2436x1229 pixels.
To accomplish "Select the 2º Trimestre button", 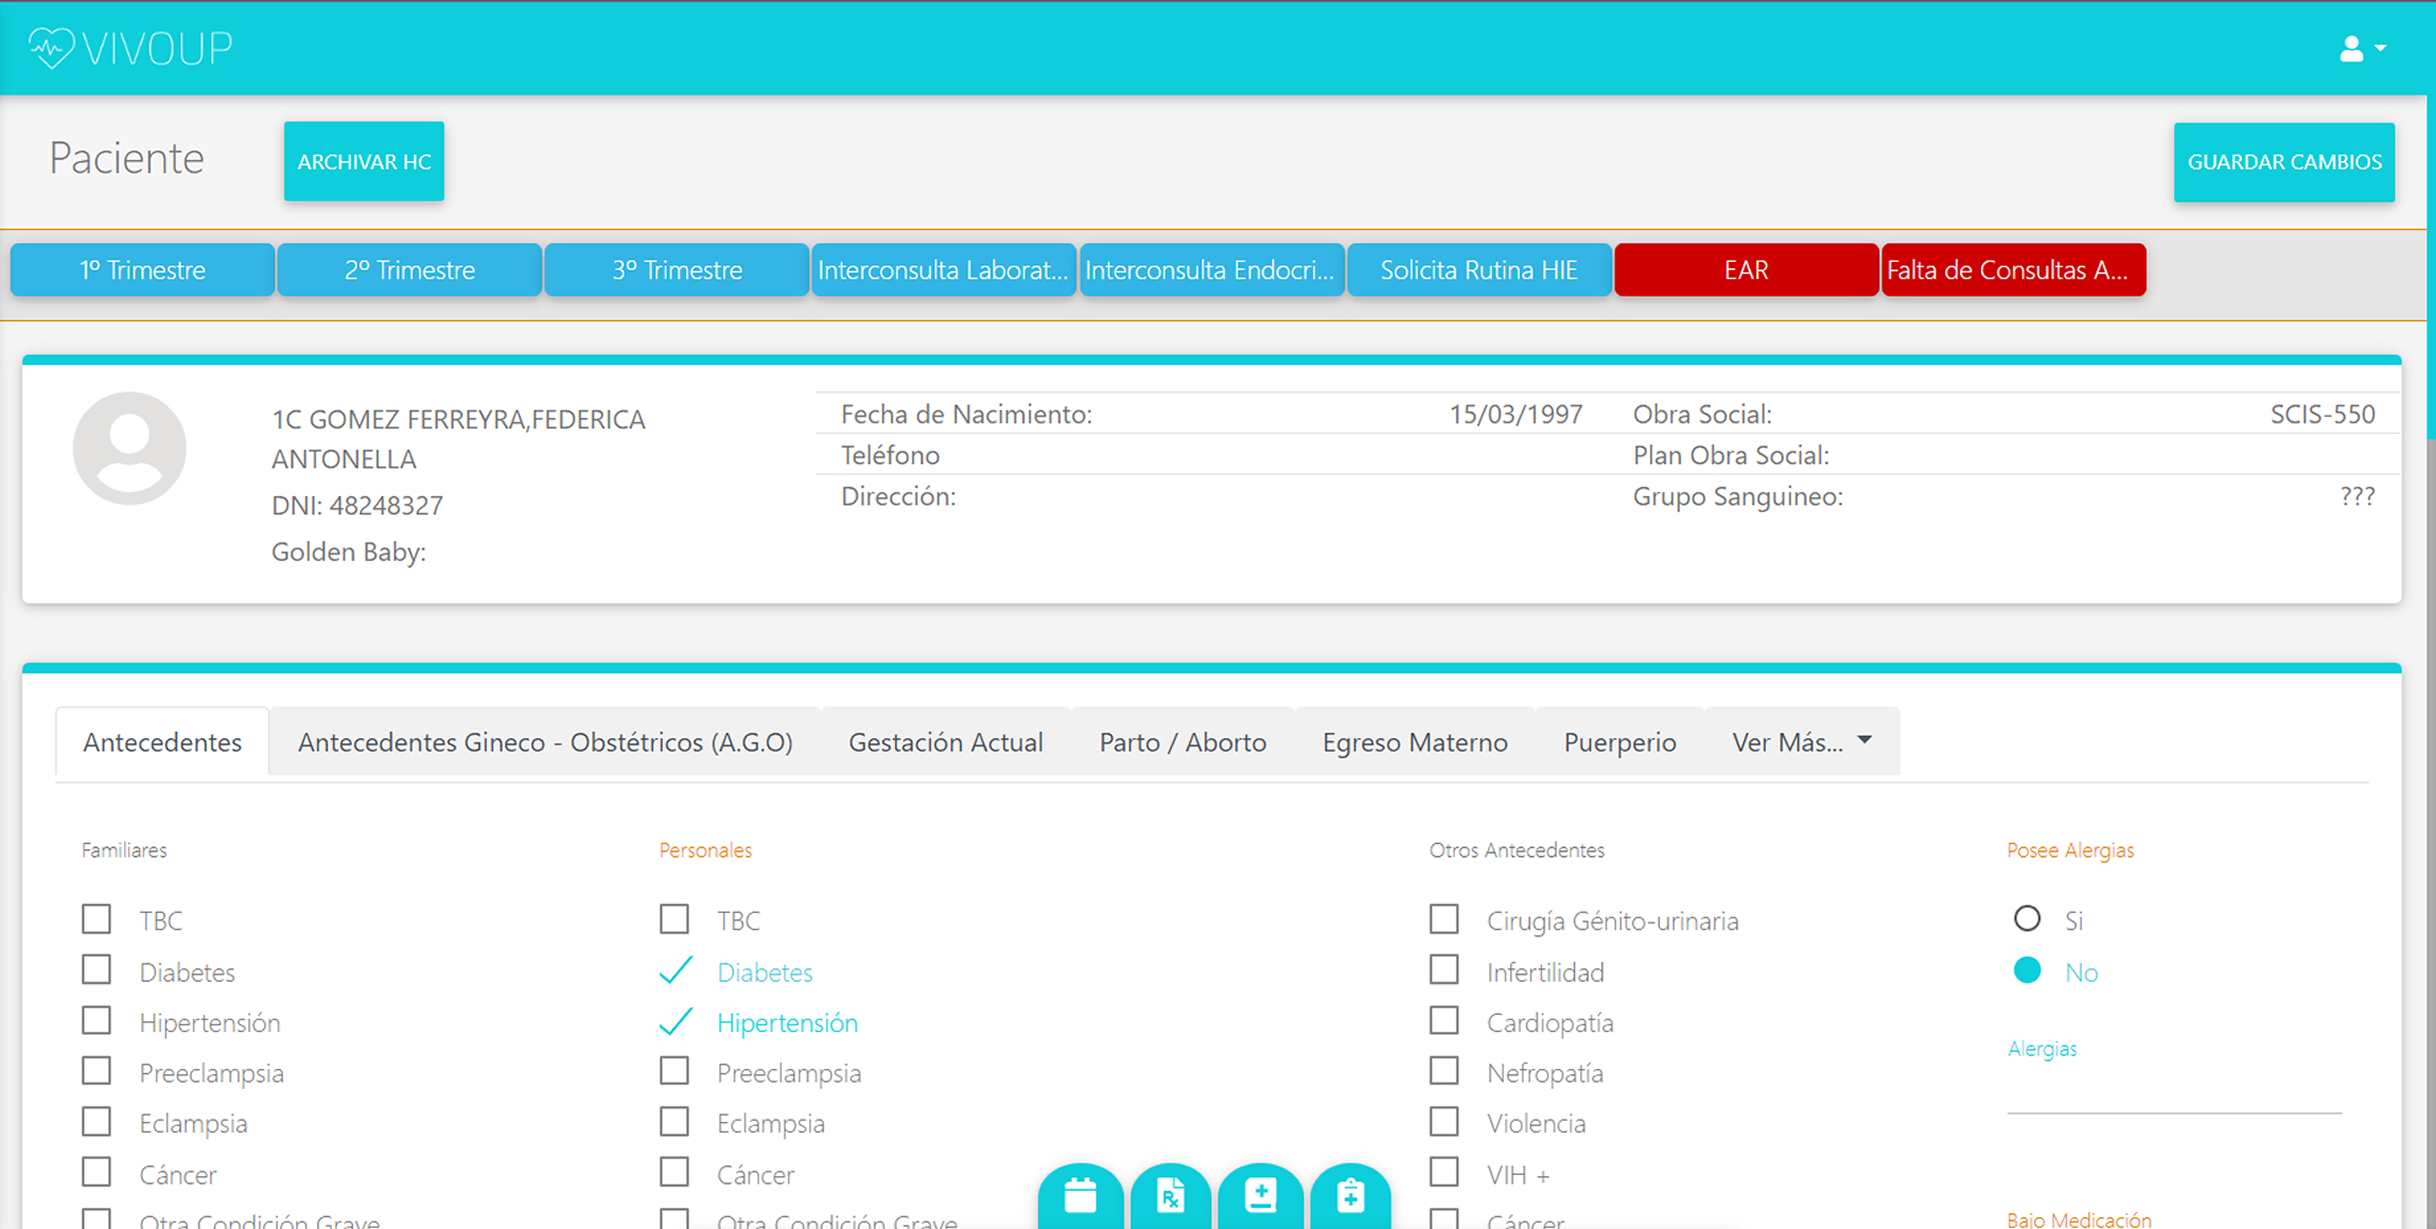I will 409,270.
